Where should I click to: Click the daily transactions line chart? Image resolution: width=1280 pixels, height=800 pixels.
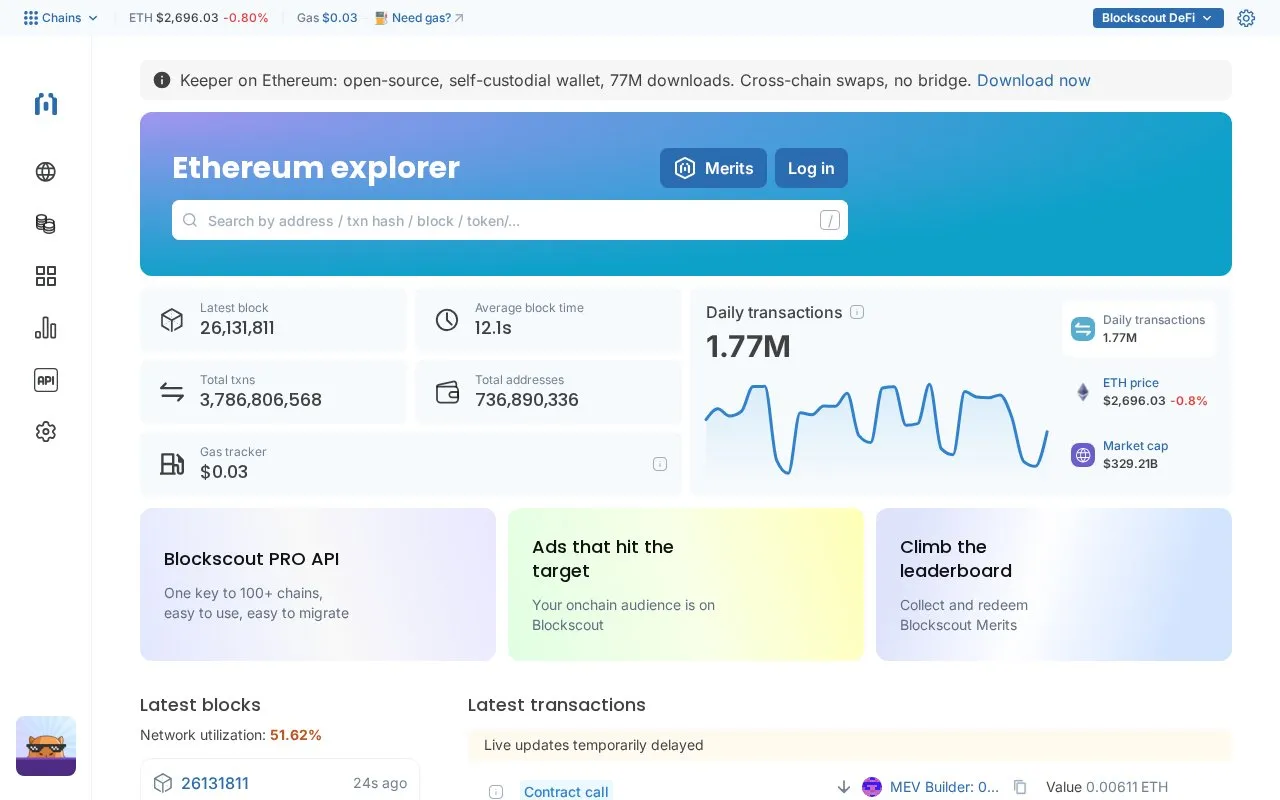click(x=877, y=428)
